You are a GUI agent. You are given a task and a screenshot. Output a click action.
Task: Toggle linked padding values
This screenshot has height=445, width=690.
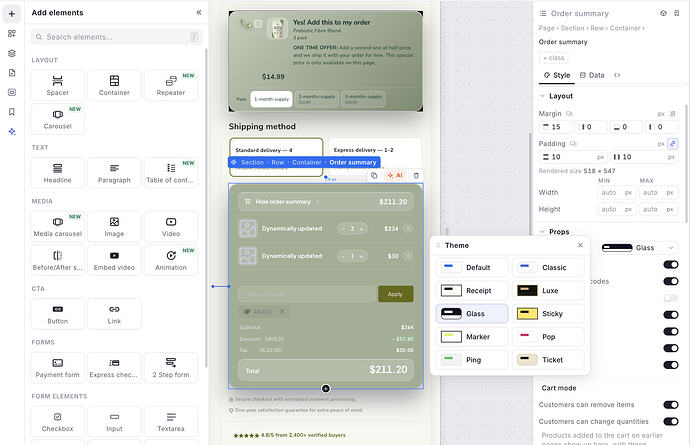pos(672,143)
